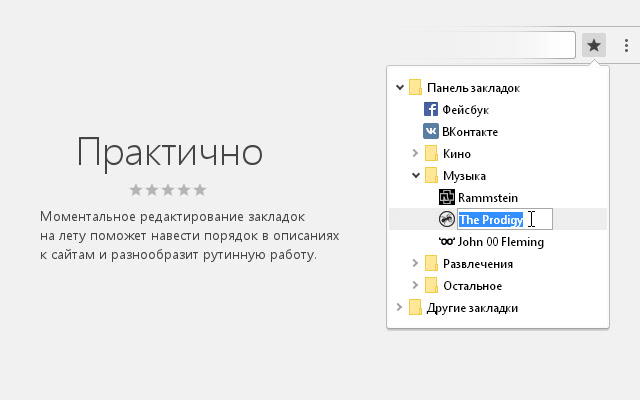The width and height of the screenshot is (640, 400).
Task: Click the Развлечения folder icon
Action: [431, 264]
